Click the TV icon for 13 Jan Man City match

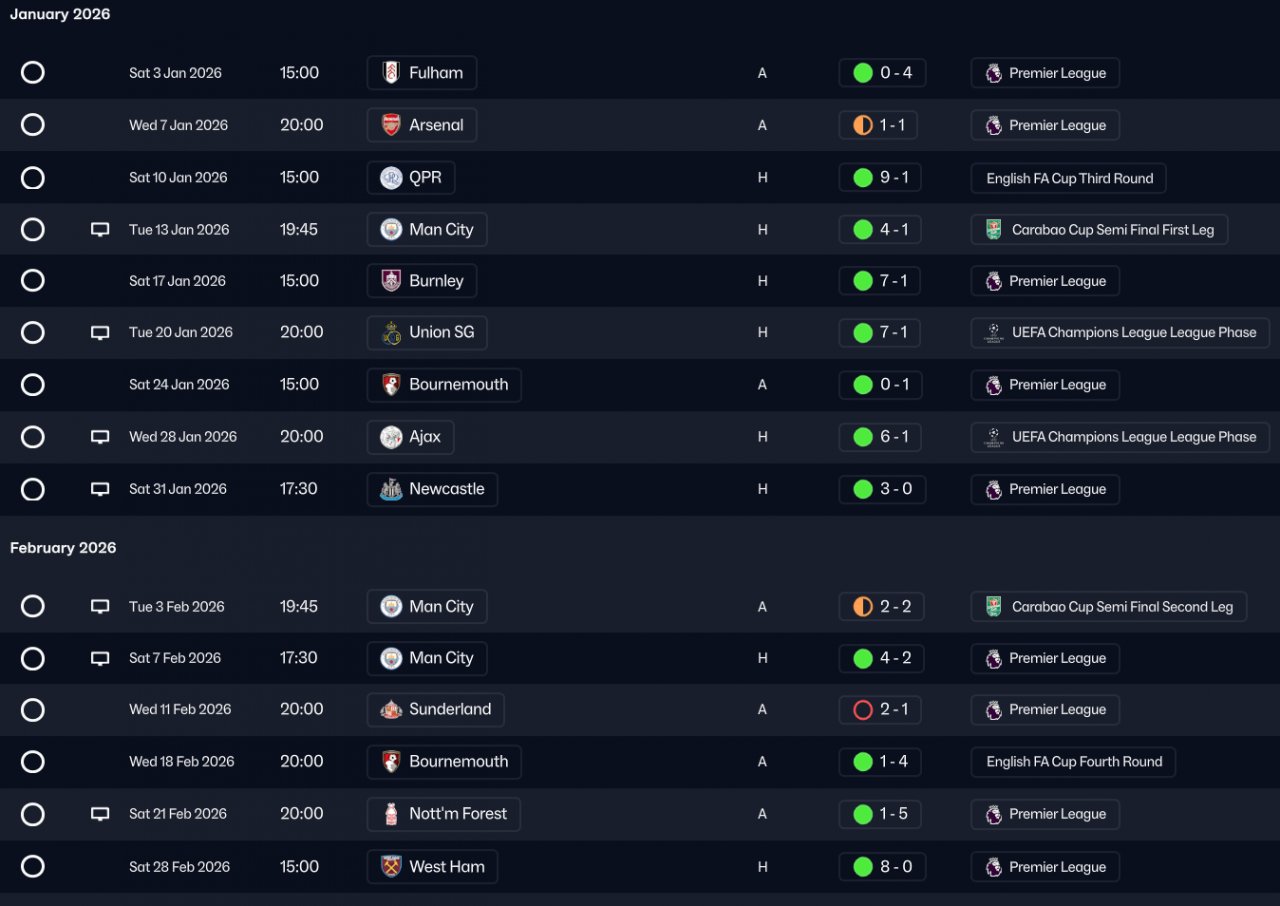click(100, 230)
